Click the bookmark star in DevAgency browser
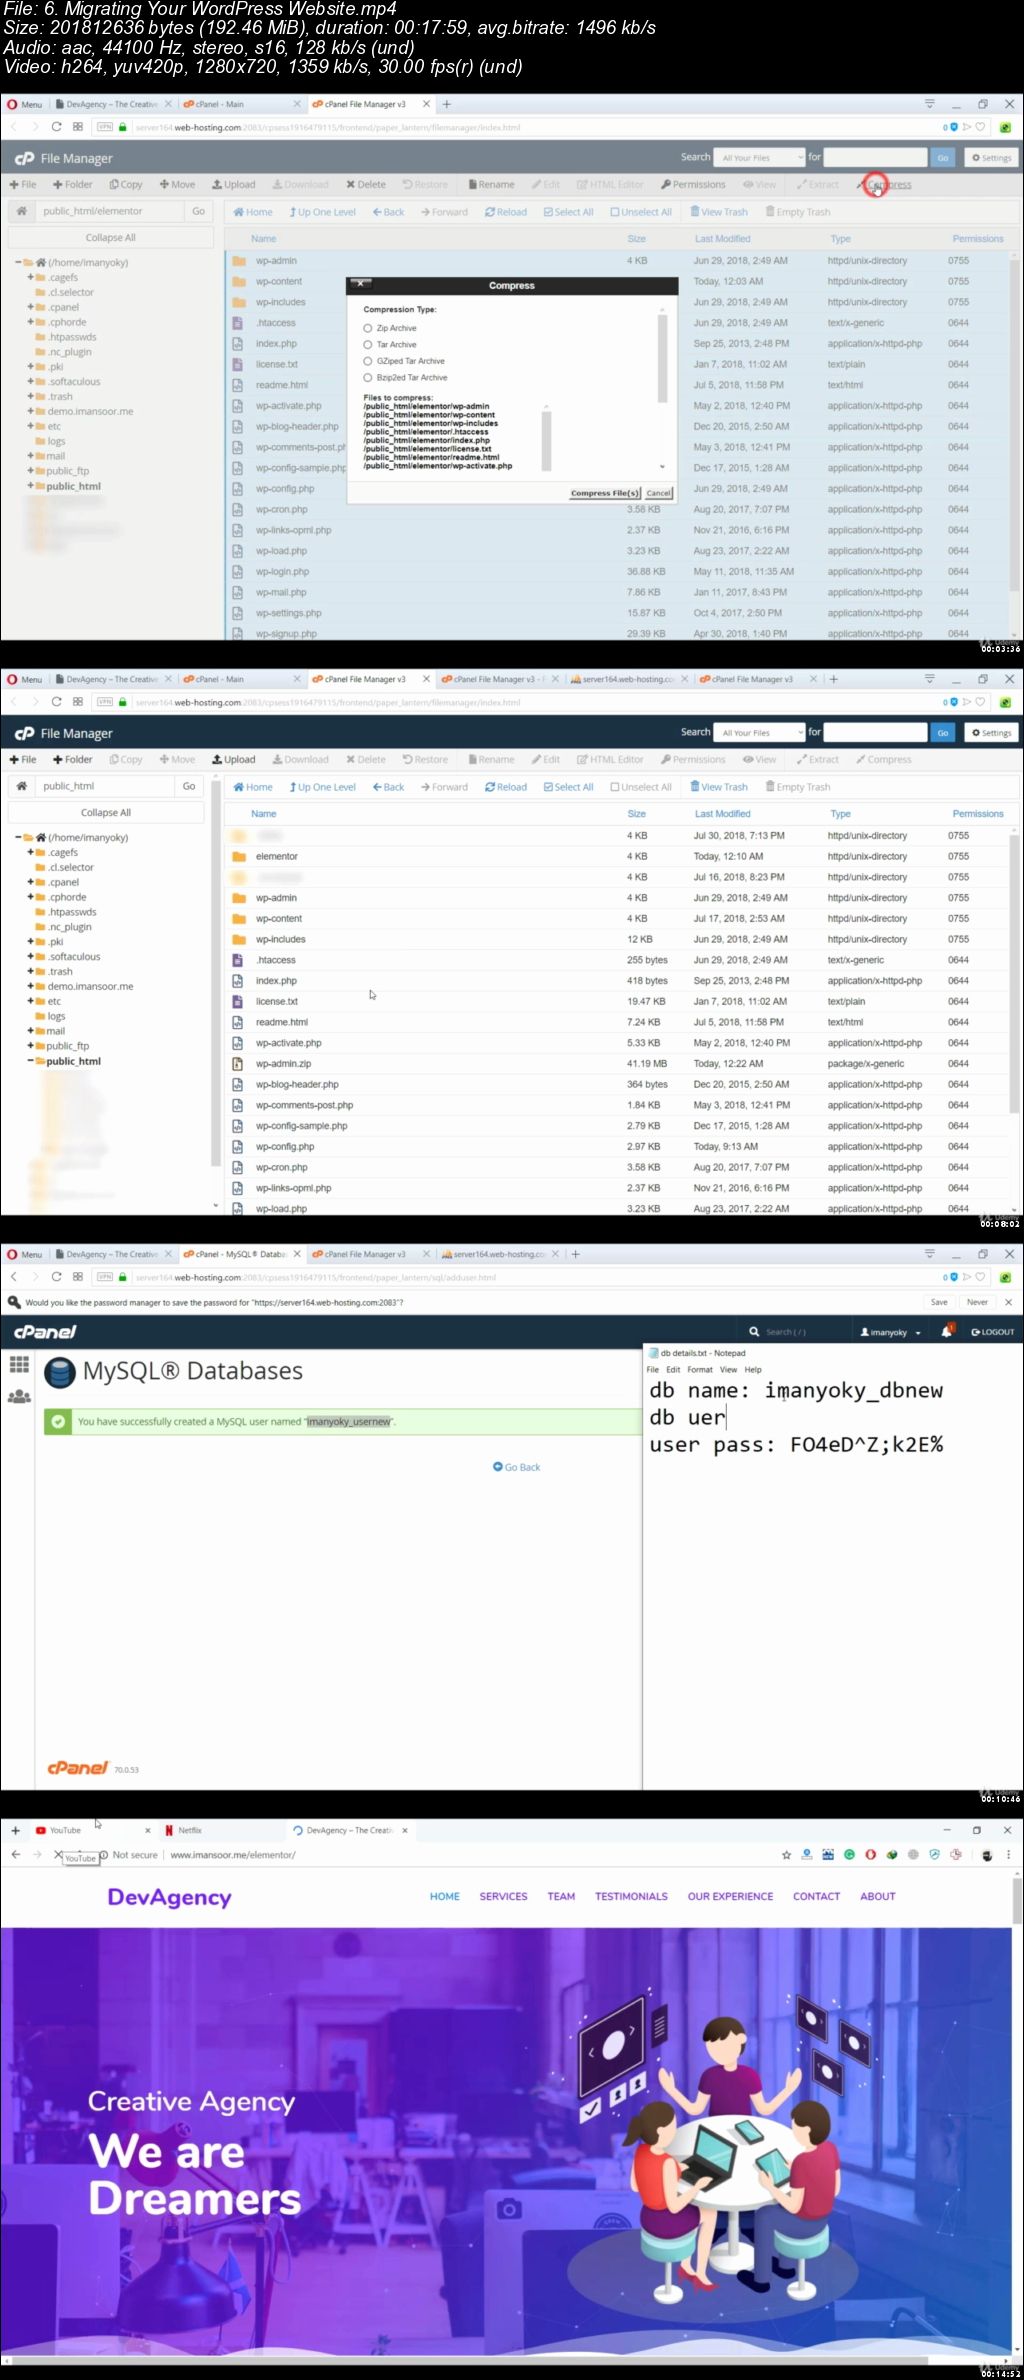The height and width of the screenshot is (2380, 1024). pos(785,1854)
